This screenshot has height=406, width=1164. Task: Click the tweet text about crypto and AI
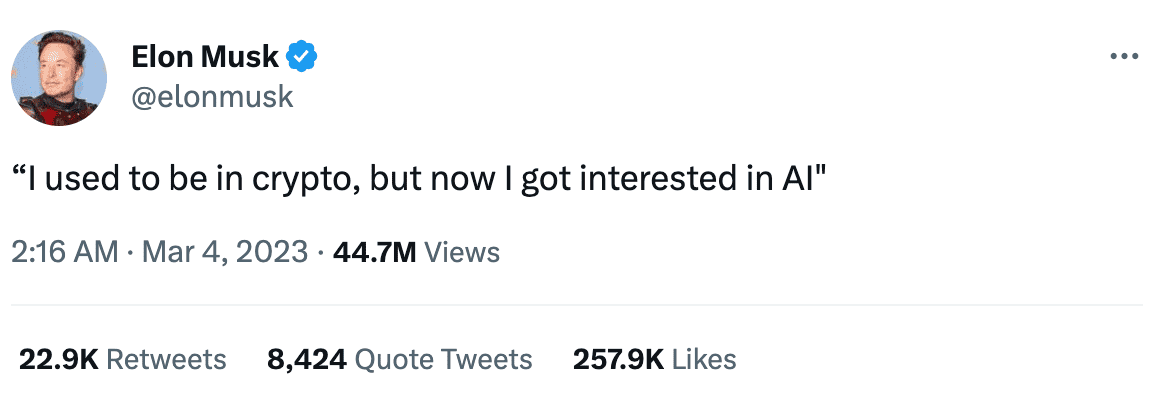[x=418, y=180]
